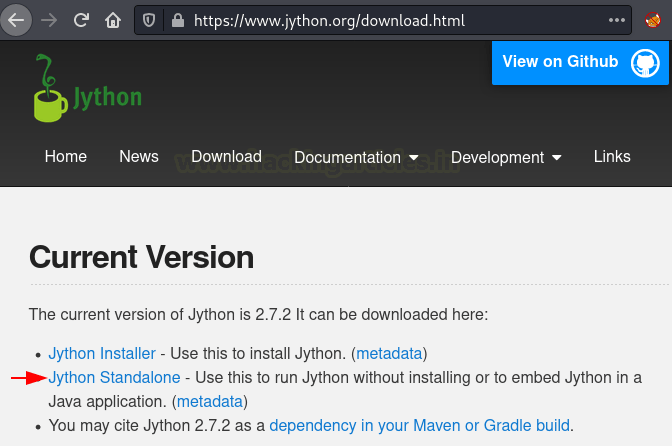Viewport: 672px width, 446px height.
Task: Open the Links nav item
Action: tap(612, 156)
